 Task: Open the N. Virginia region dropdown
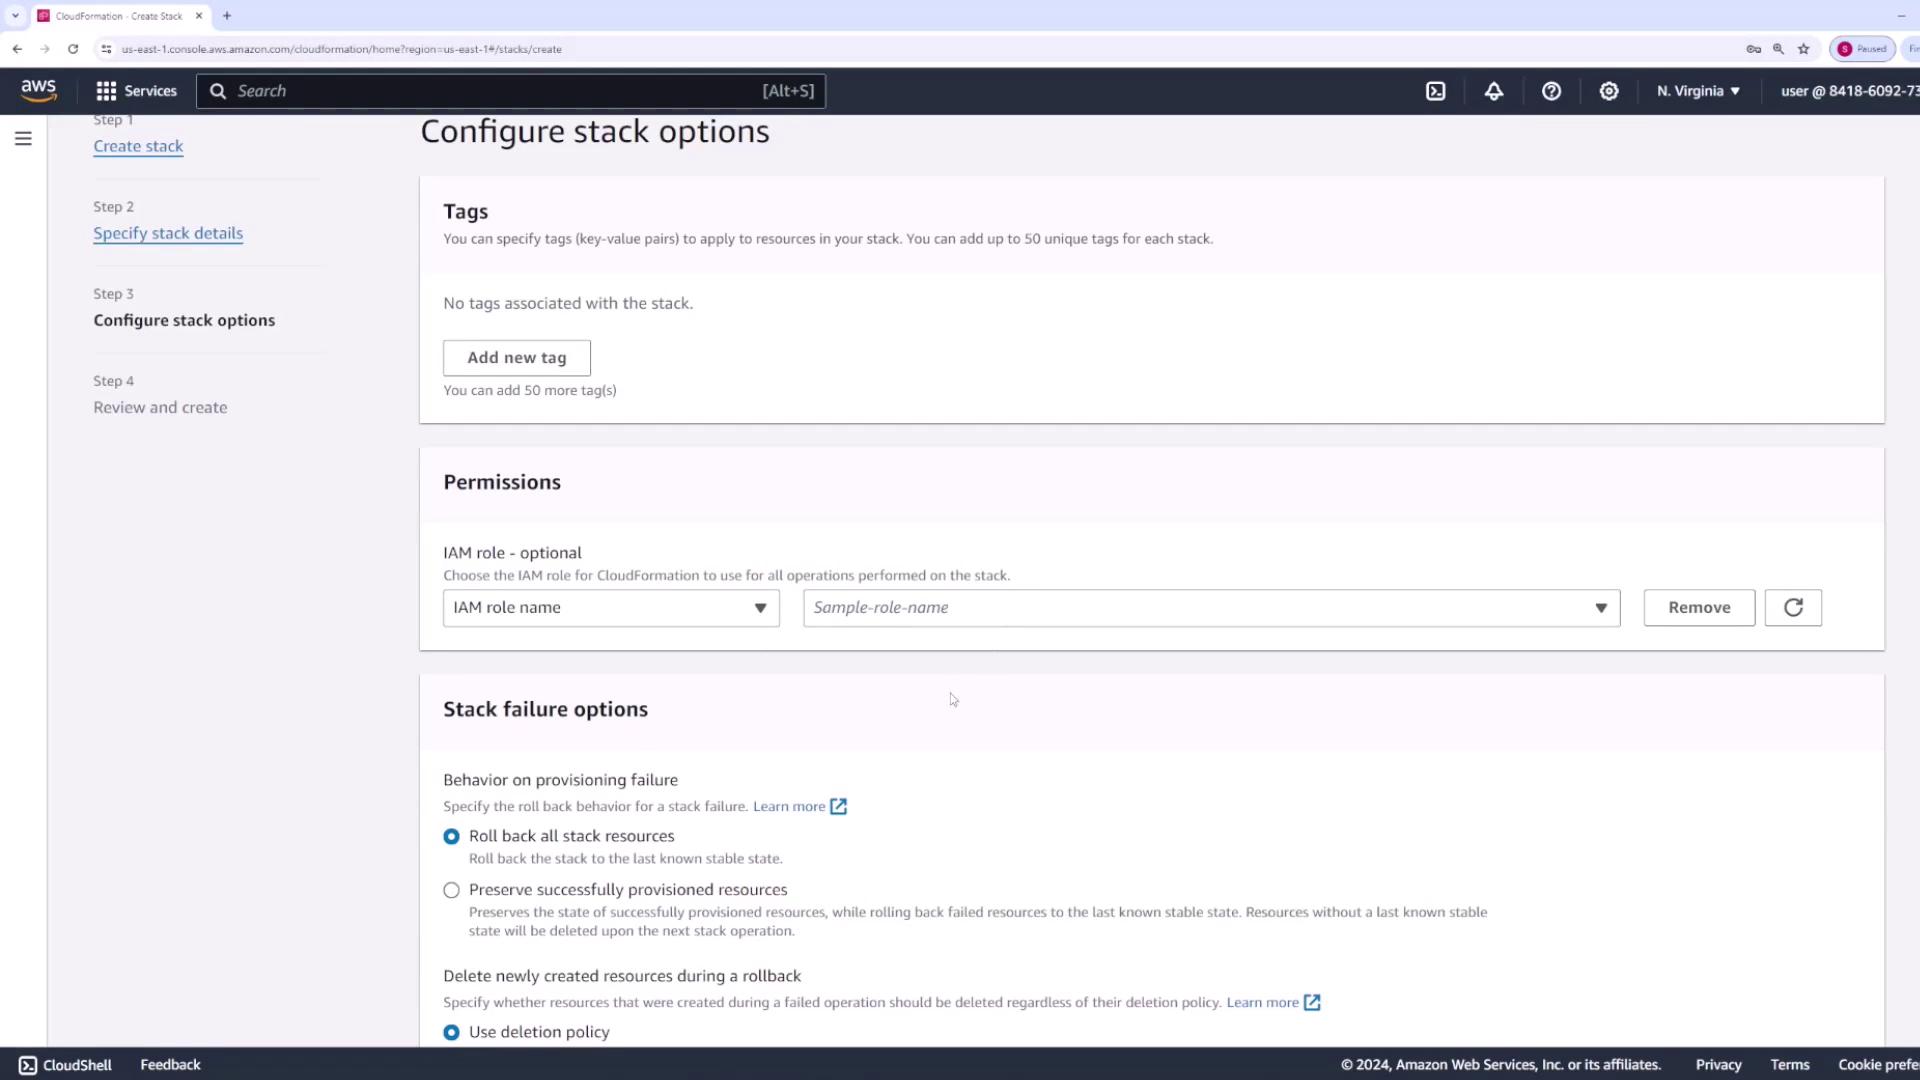click(x=1697, y=91)
